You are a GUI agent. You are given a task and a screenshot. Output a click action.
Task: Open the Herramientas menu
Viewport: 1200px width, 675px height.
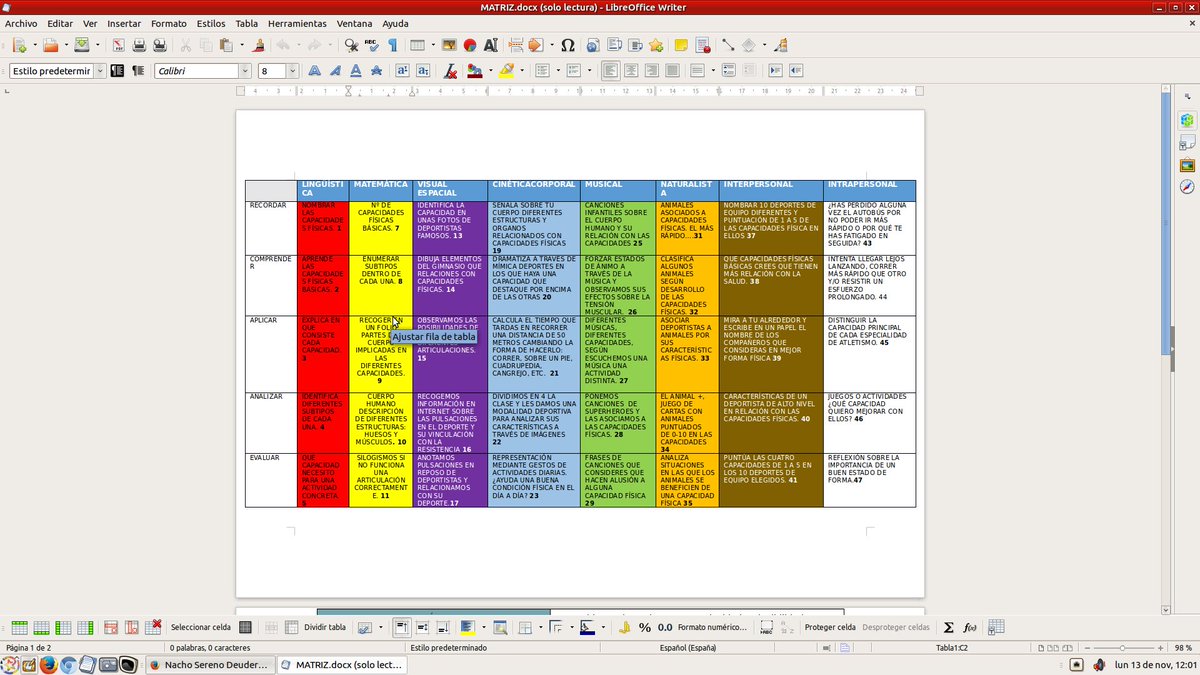pyautogui.click(x=297, y=23)
